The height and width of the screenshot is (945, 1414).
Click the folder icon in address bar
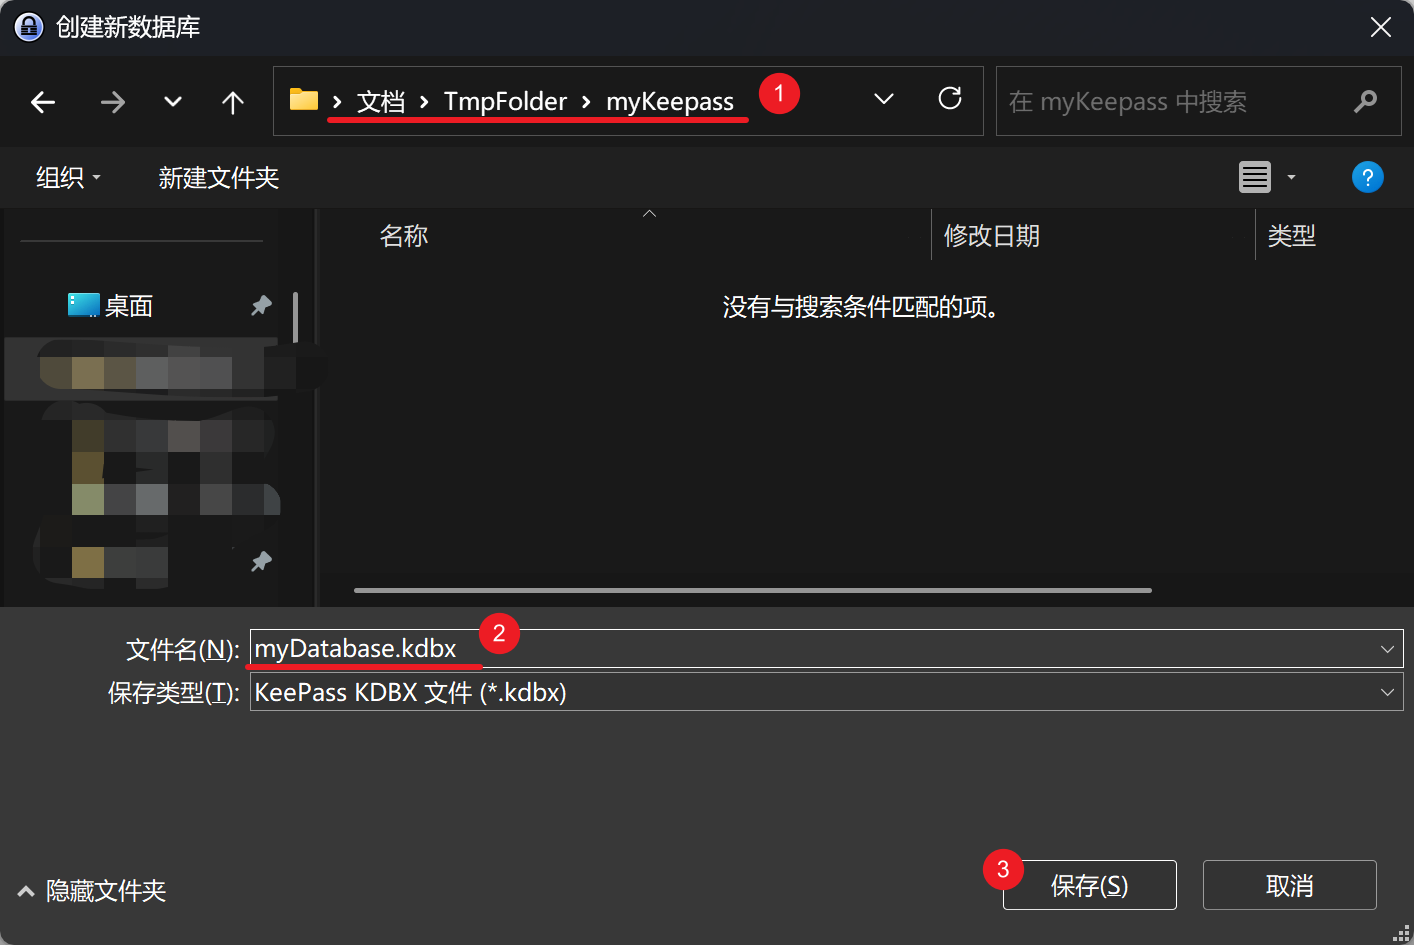click(304, 100)
